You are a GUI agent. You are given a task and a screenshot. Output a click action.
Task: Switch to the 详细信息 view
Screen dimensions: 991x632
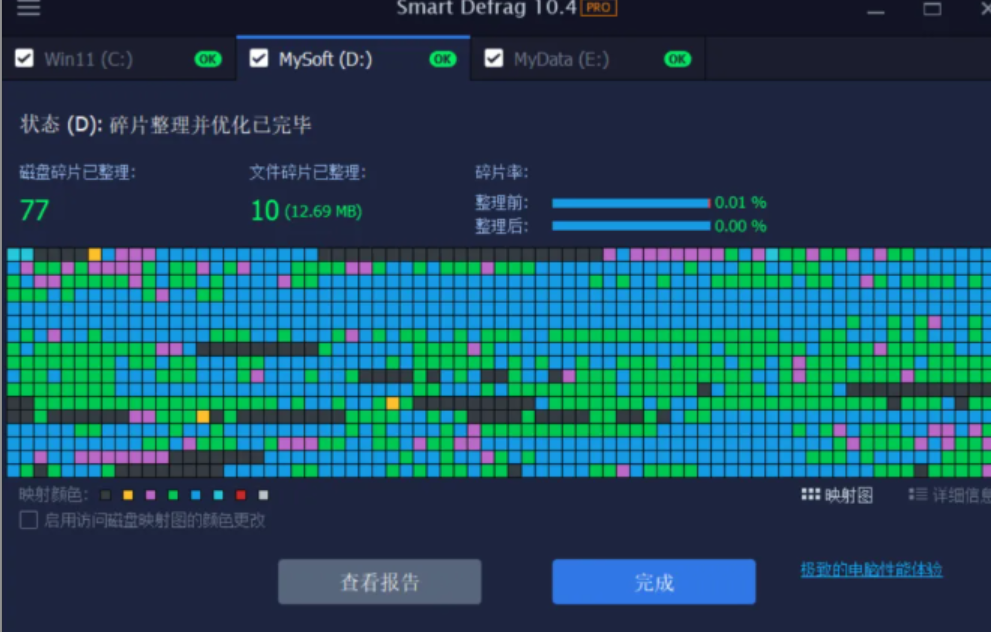[x=950, y=495]
